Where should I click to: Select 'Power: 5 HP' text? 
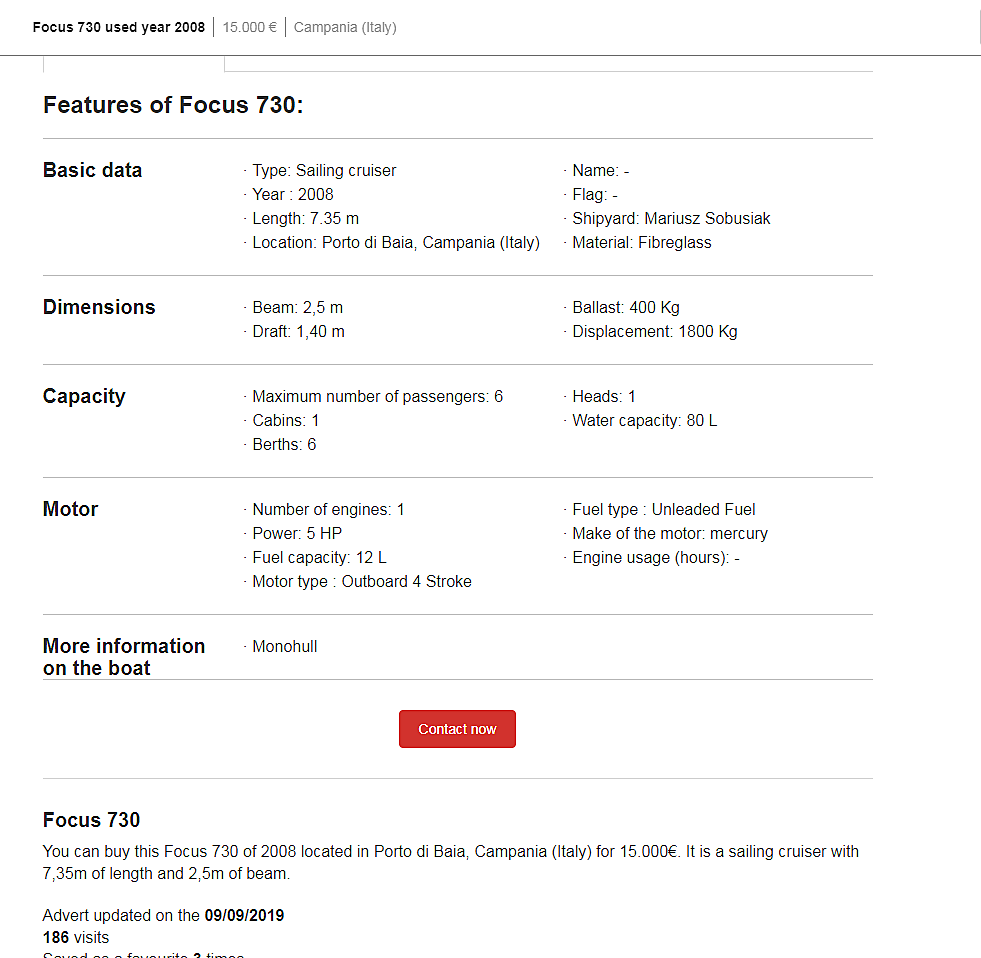tap(297, 534)
